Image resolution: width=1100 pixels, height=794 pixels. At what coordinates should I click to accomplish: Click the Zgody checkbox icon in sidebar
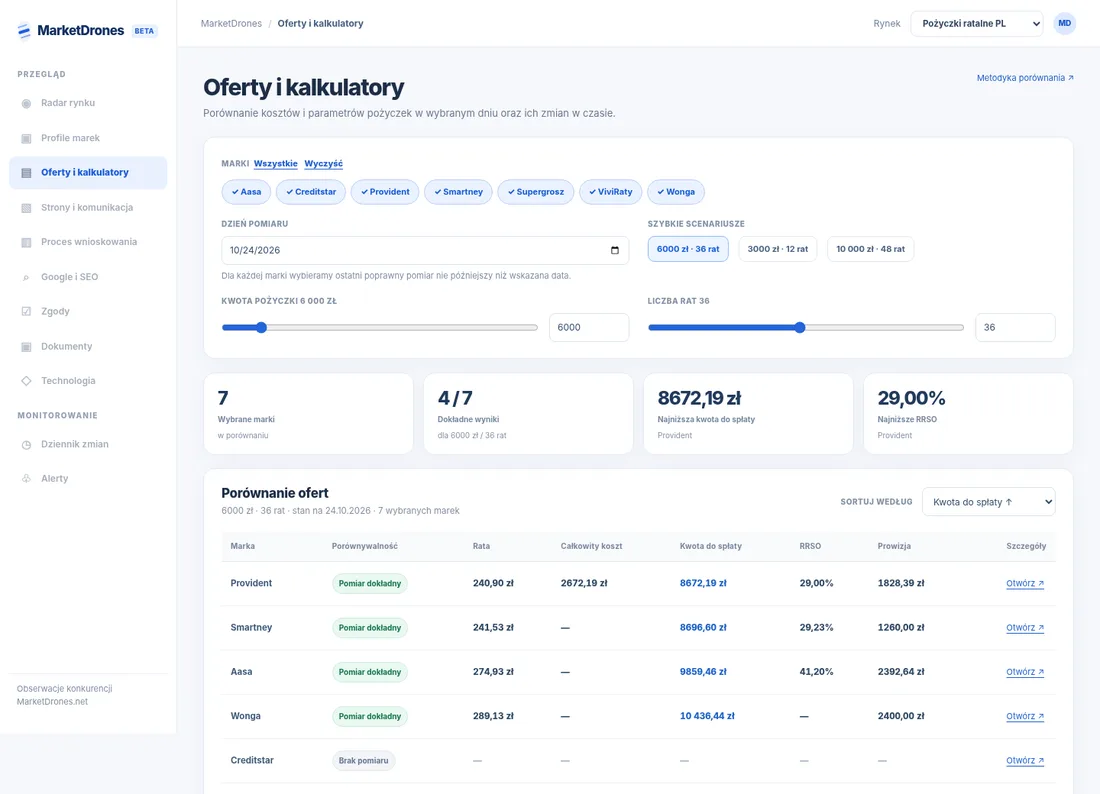(26, 311)
